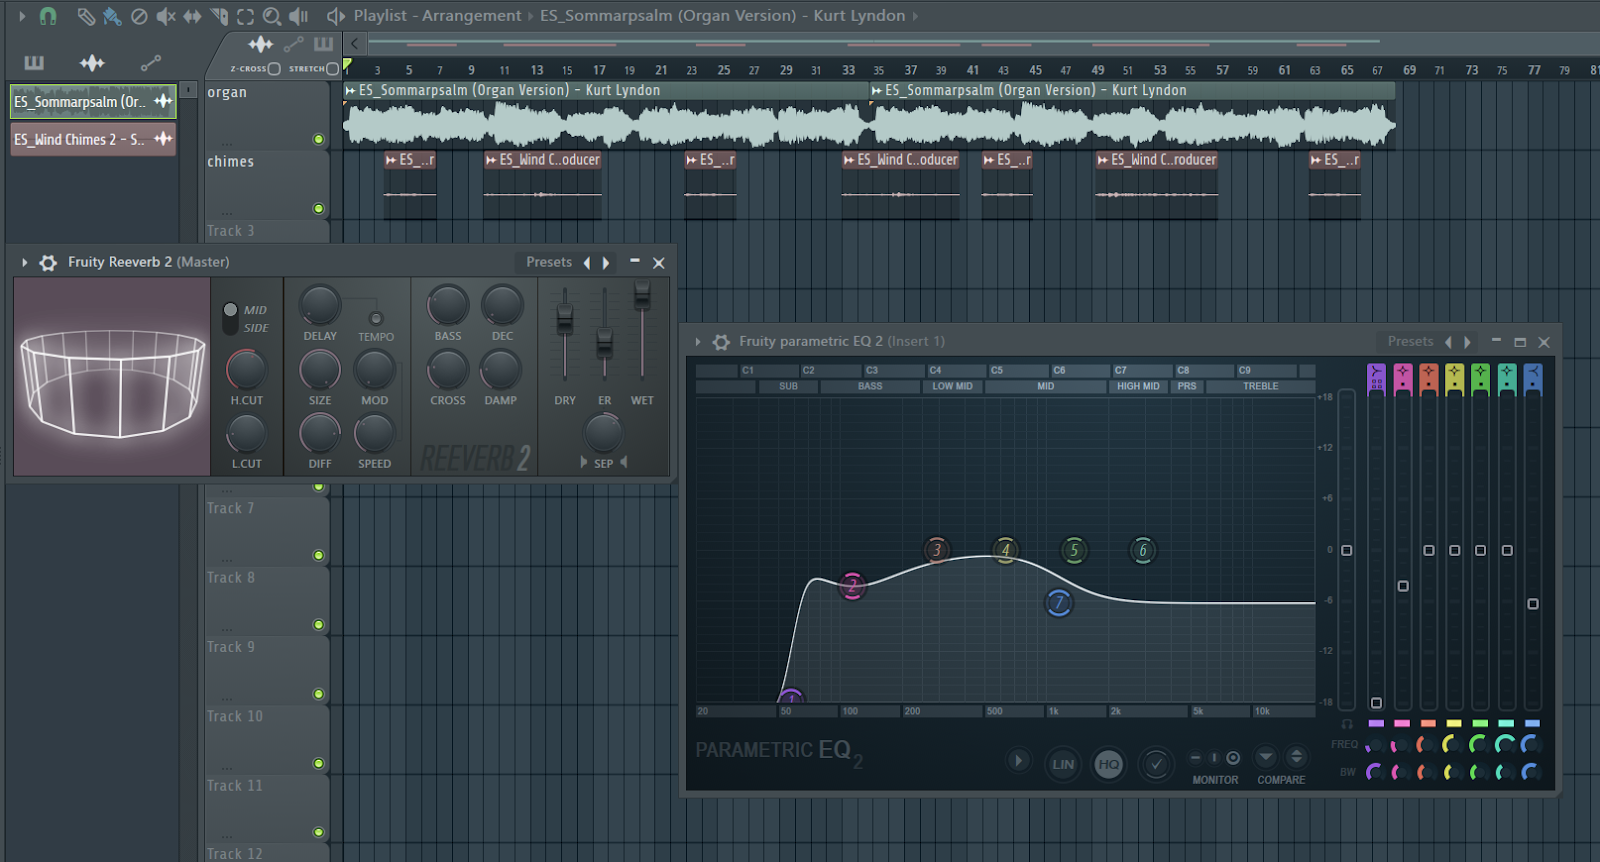
Task: Select EQ band 7 node
Action: tap(1059, 603)
